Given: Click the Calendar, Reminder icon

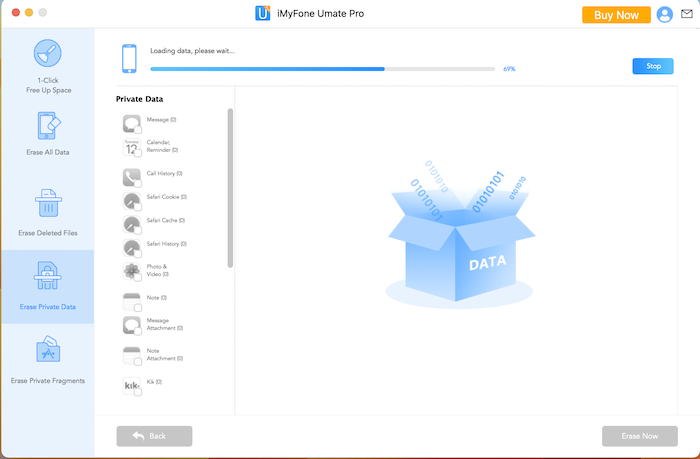Looking at the screenshot, I should click(x=131, y=147).
